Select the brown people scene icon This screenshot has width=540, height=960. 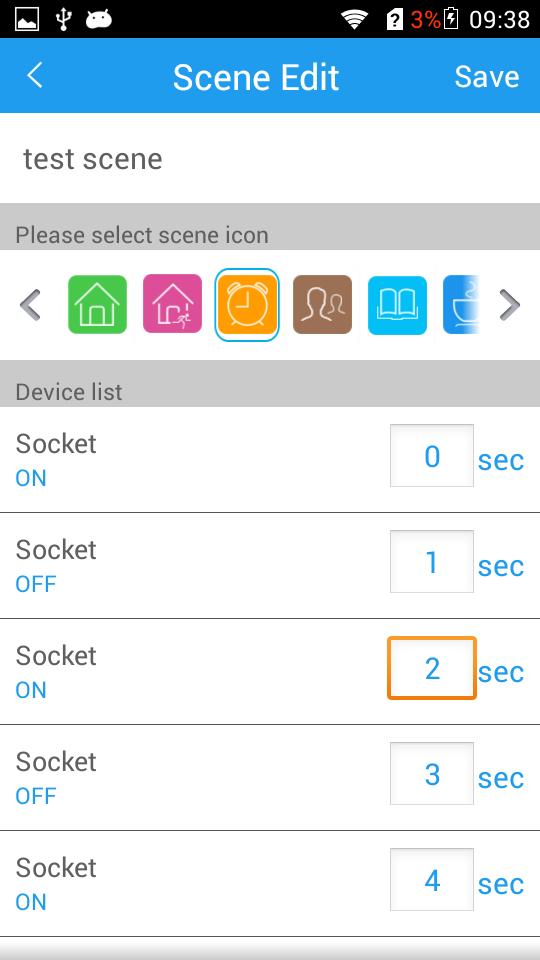click(x=322, y=304)
